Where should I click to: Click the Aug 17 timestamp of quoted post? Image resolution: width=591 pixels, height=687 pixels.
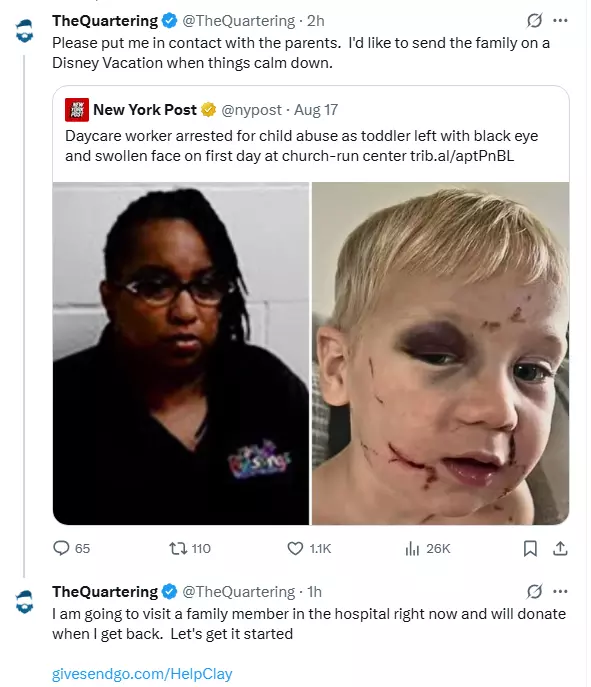point(316,110)
